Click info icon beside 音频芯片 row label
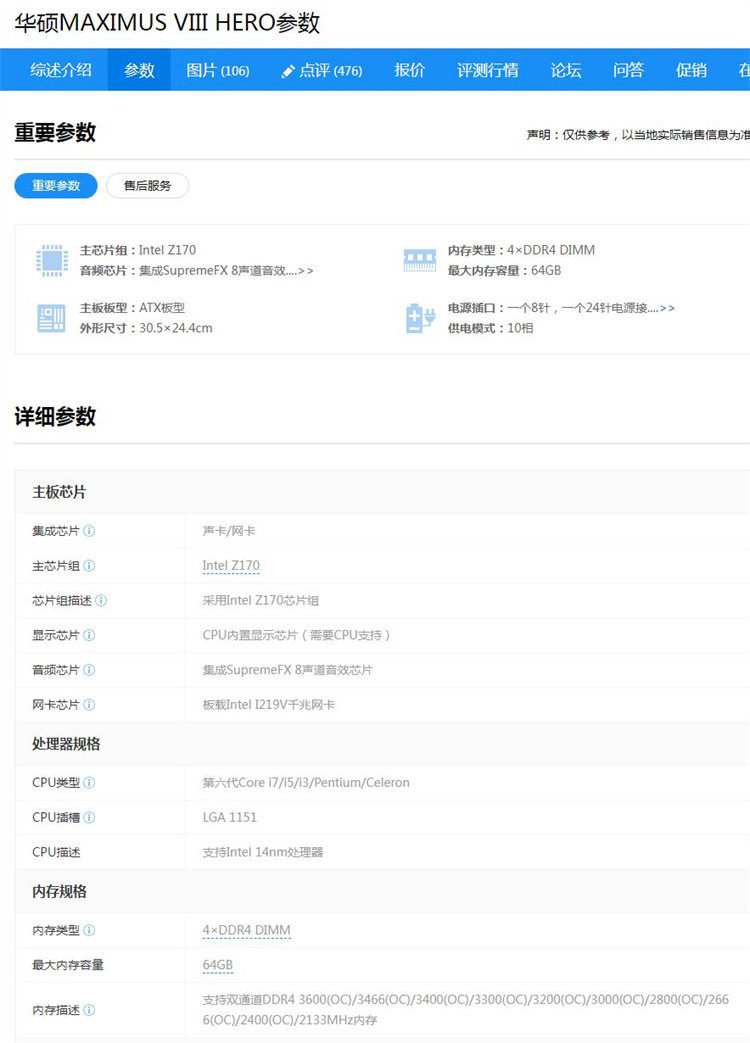The height and width of the screenshot is (1043, 750). click(89, 669)
